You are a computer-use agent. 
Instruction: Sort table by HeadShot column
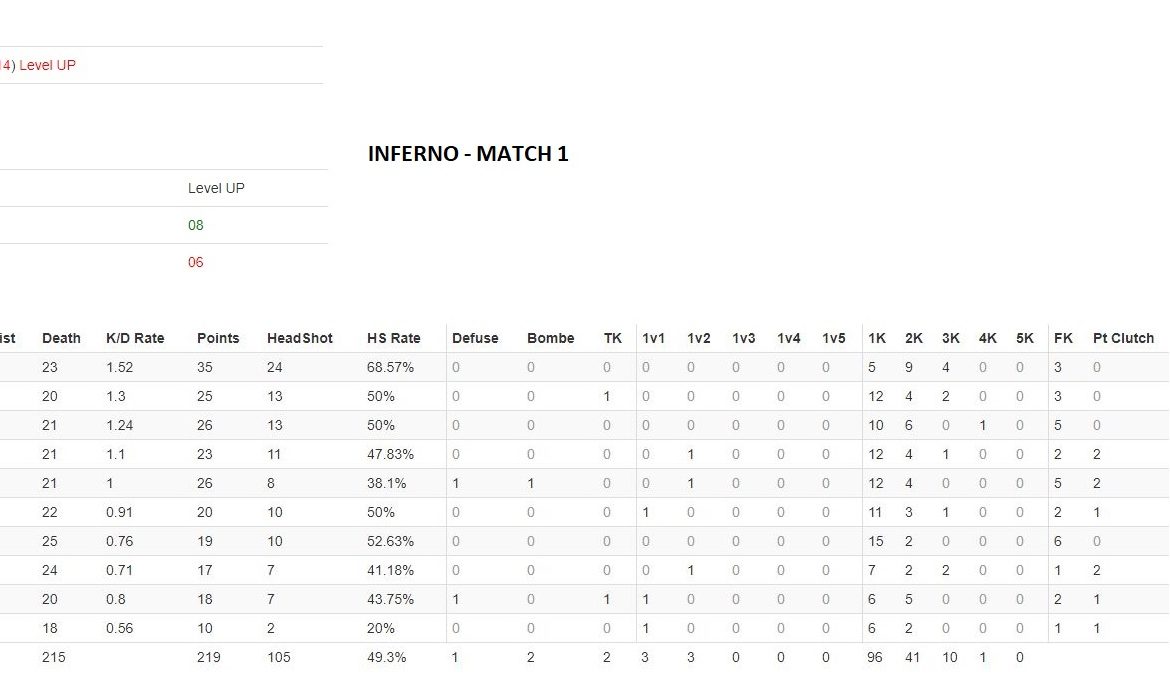pyautogui.click(x=300, y=338)
